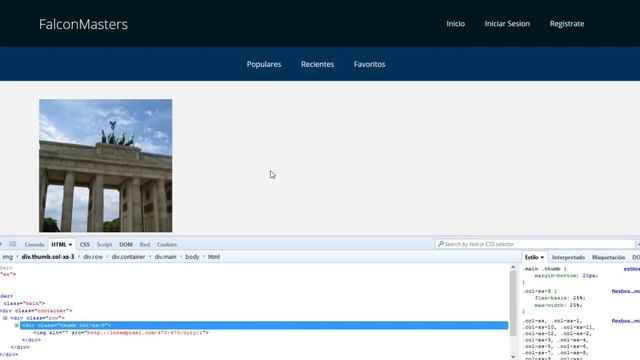Image resolution: width=640 pixels, height=360 pixels.
Task: Select div.container in breadcrumb path
Action: (x=129, y=257)
